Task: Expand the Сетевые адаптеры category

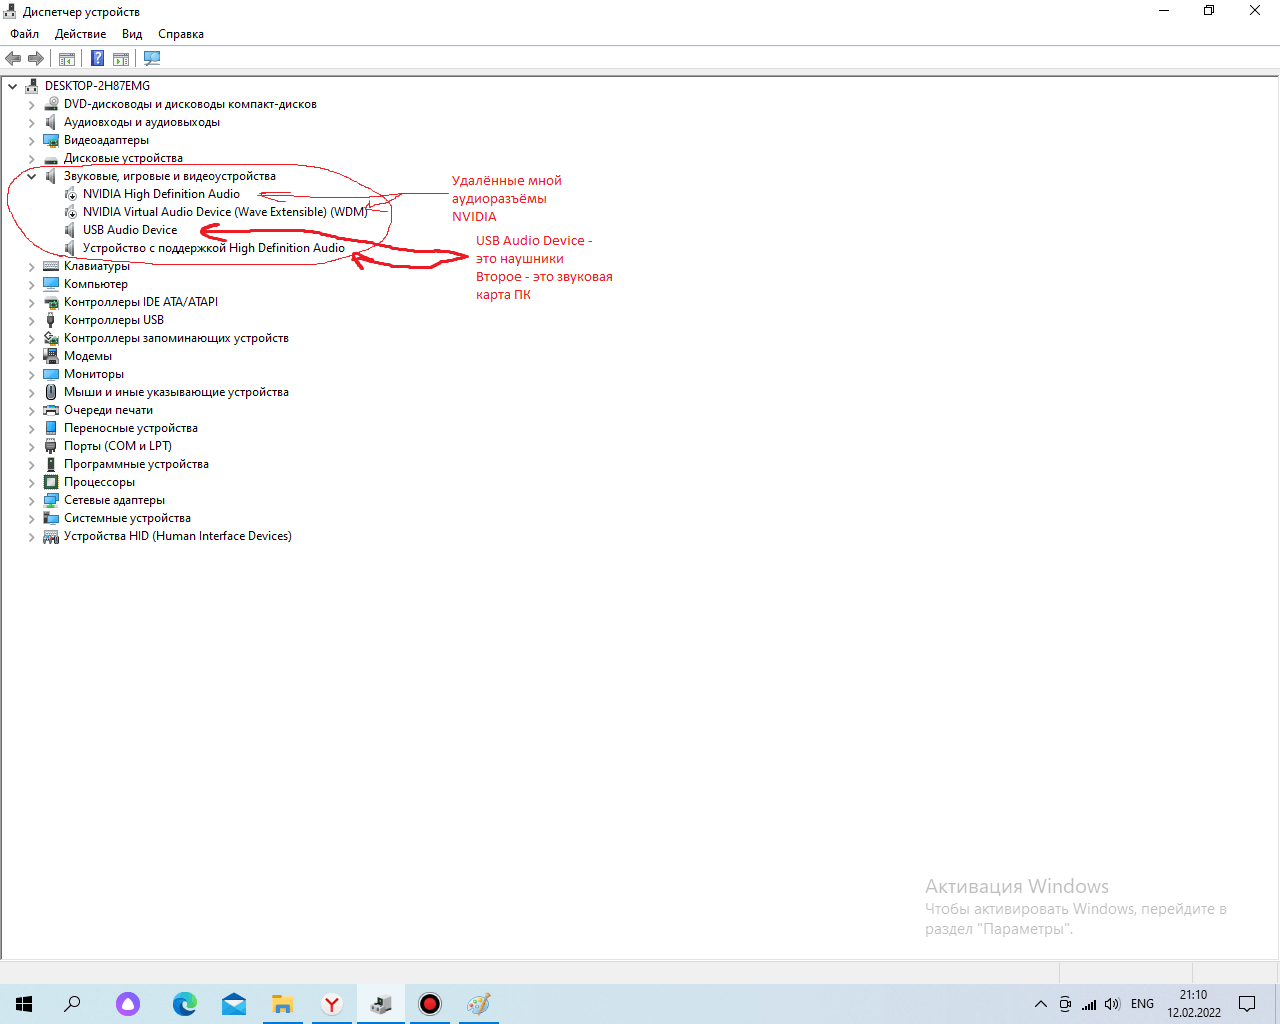Action: [32, 500]
